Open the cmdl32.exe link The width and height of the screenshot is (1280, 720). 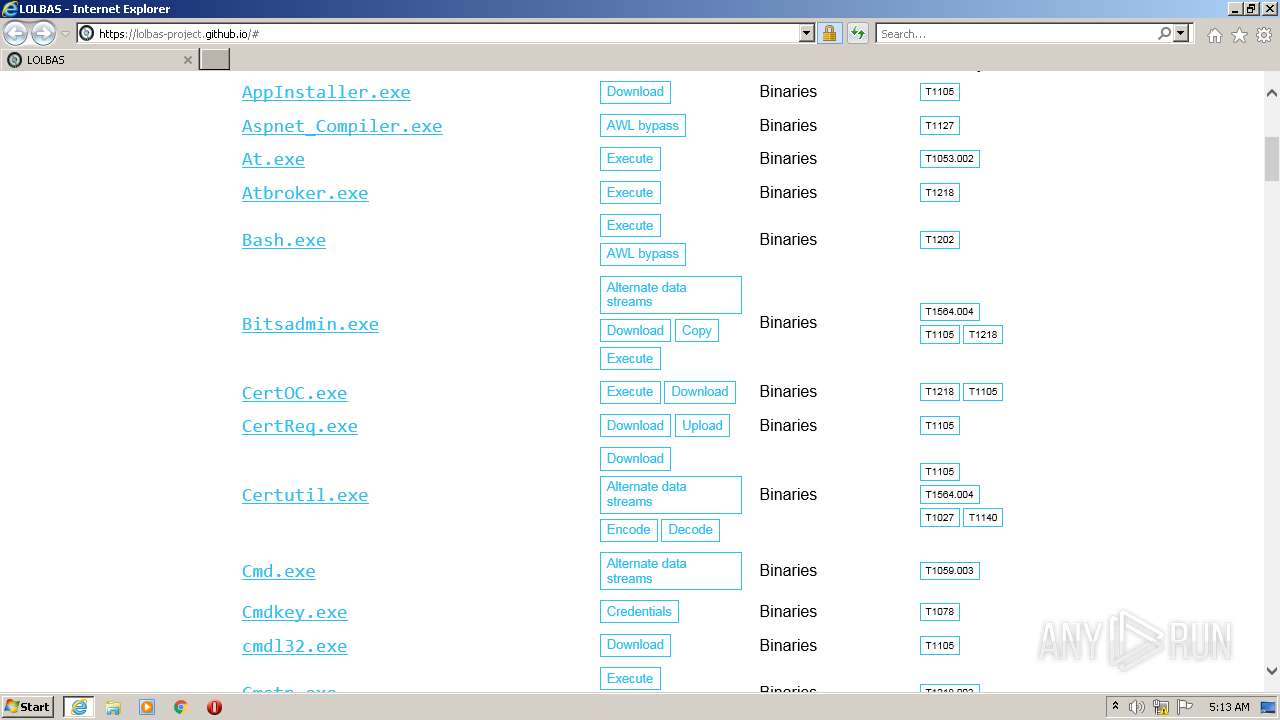(294, 646)
